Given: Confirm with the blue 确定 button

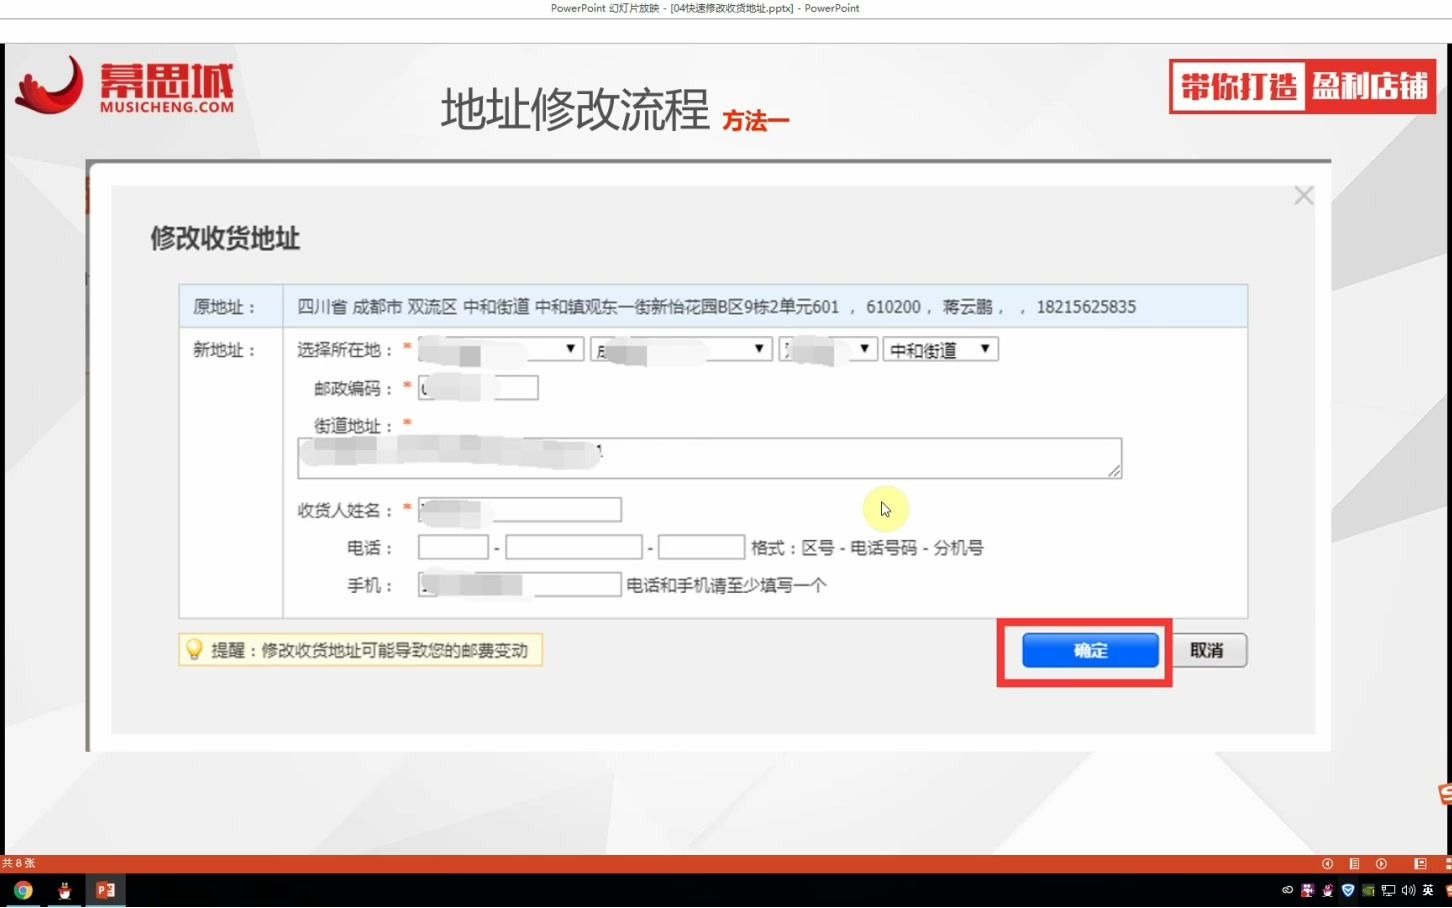Looking at the screenshot, I should [x=1090, y=651].
